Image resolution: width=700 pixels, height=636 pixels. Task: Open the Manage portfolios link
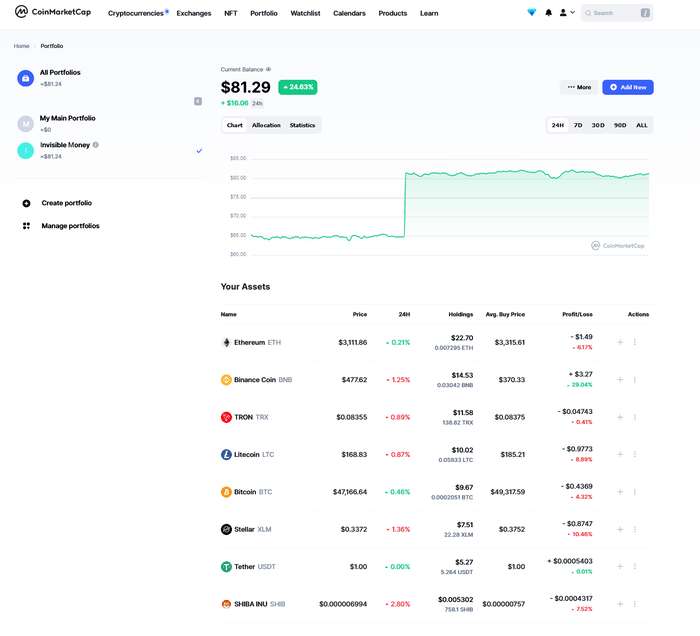pyautogui.click(x=71, y=226)
